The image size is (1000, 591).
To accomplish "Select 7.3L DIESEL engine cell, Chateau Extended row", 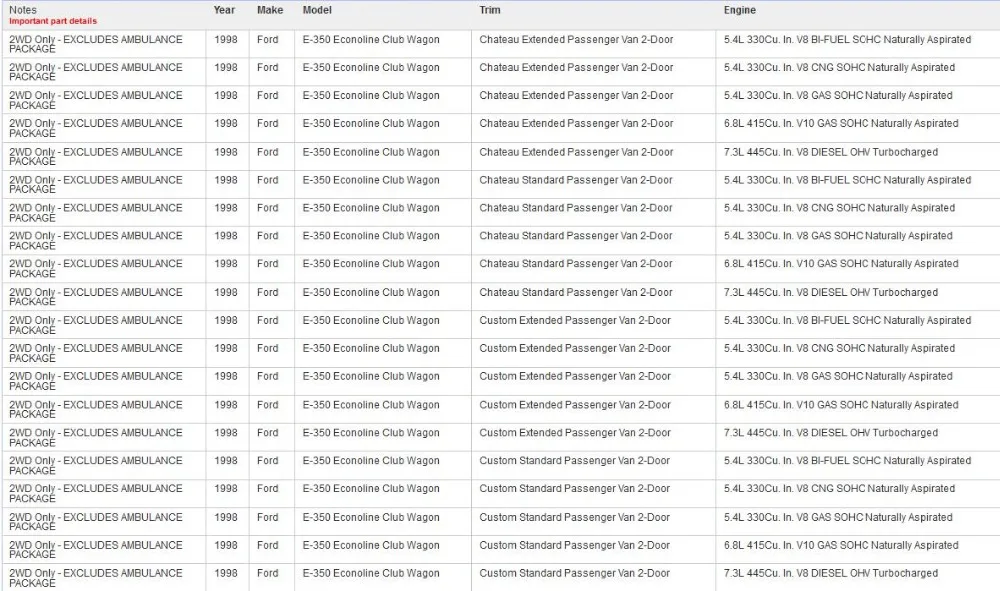I will click(830, 152).
